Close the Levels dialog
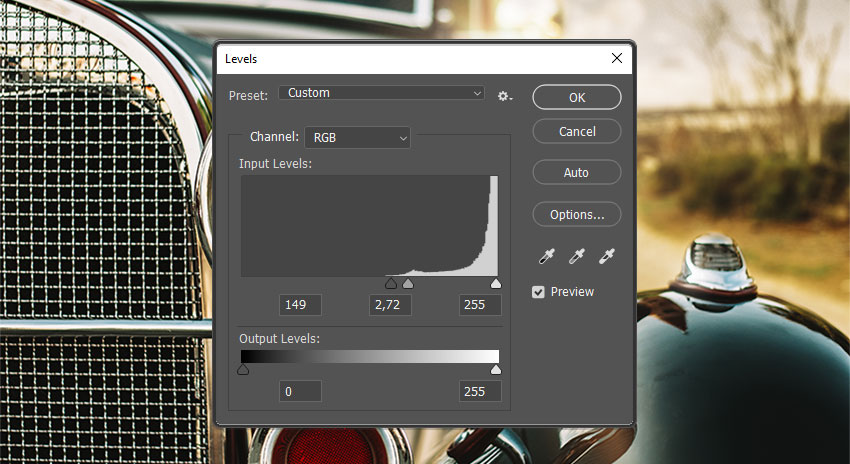 pyautogui.click(x=616, y=58)
